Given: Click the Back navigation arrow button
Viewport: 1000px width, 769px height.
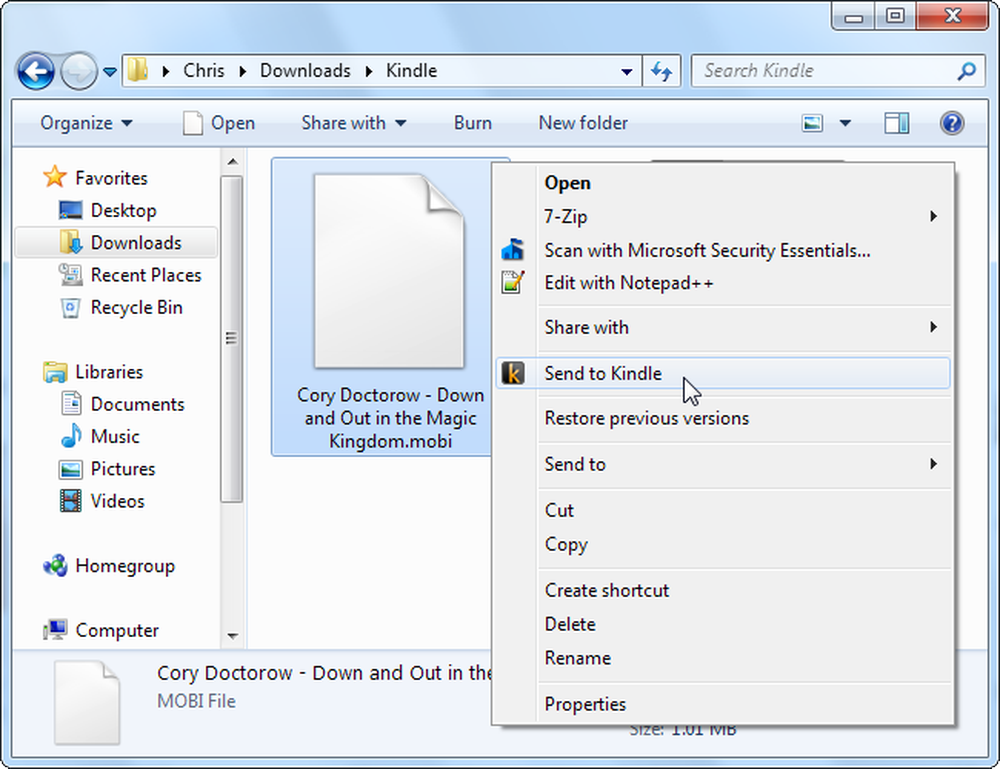Looking at the screenshot, I should [x=36, y=71].
